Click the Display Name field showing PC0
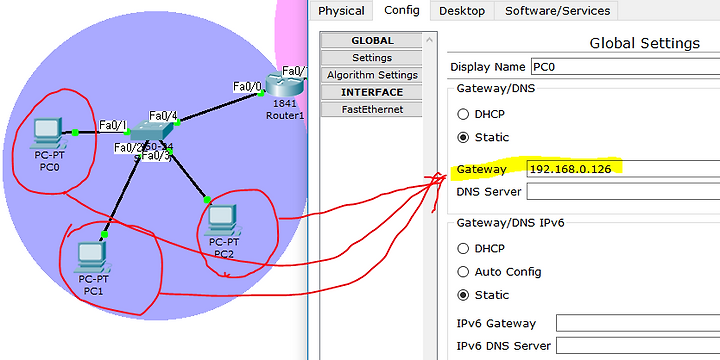 [625, 67]
